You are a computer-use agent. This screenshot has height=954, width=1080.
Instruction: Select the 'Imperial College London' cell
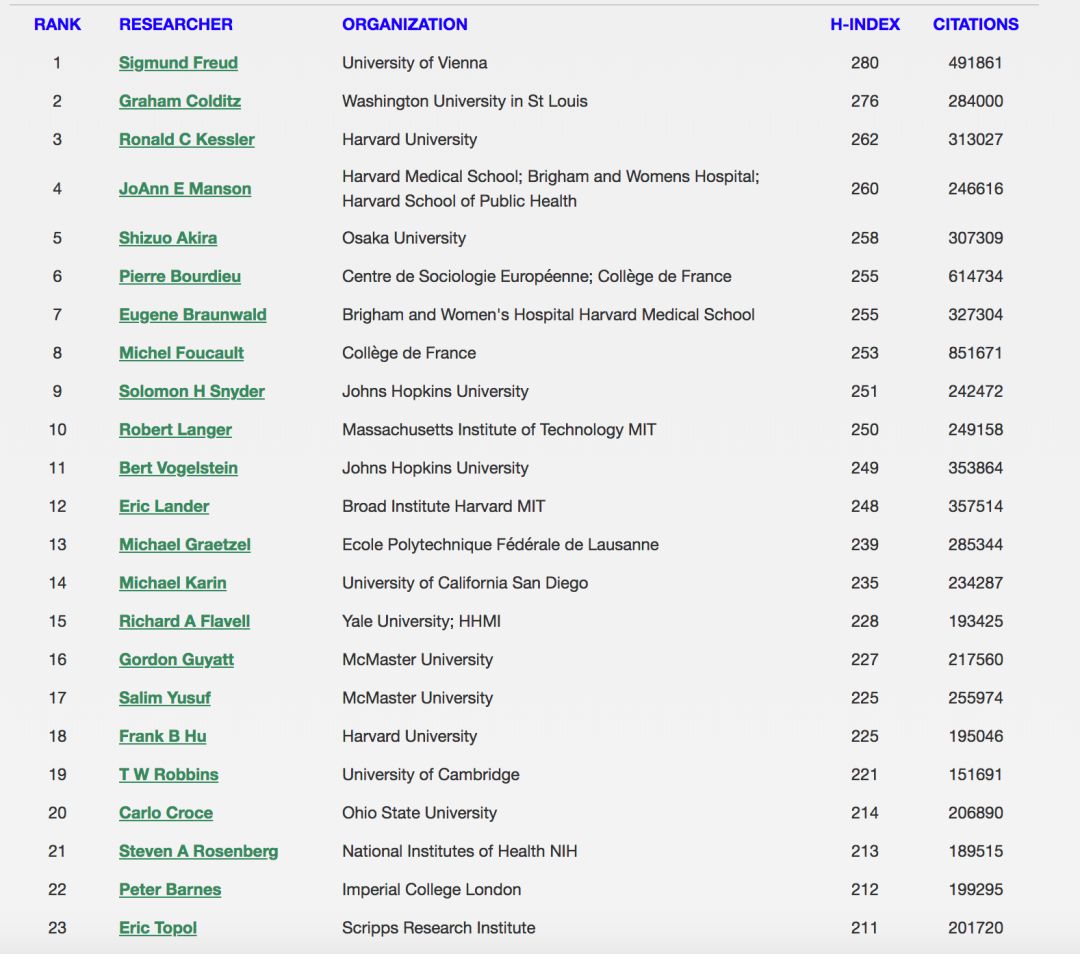[432, 890]
